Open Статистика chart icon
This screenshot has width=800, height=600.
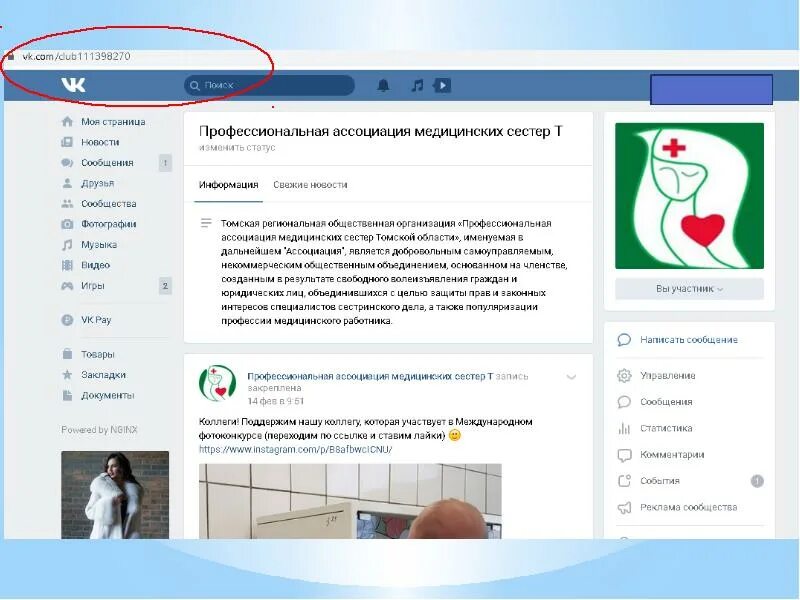[x=624, y=428]
